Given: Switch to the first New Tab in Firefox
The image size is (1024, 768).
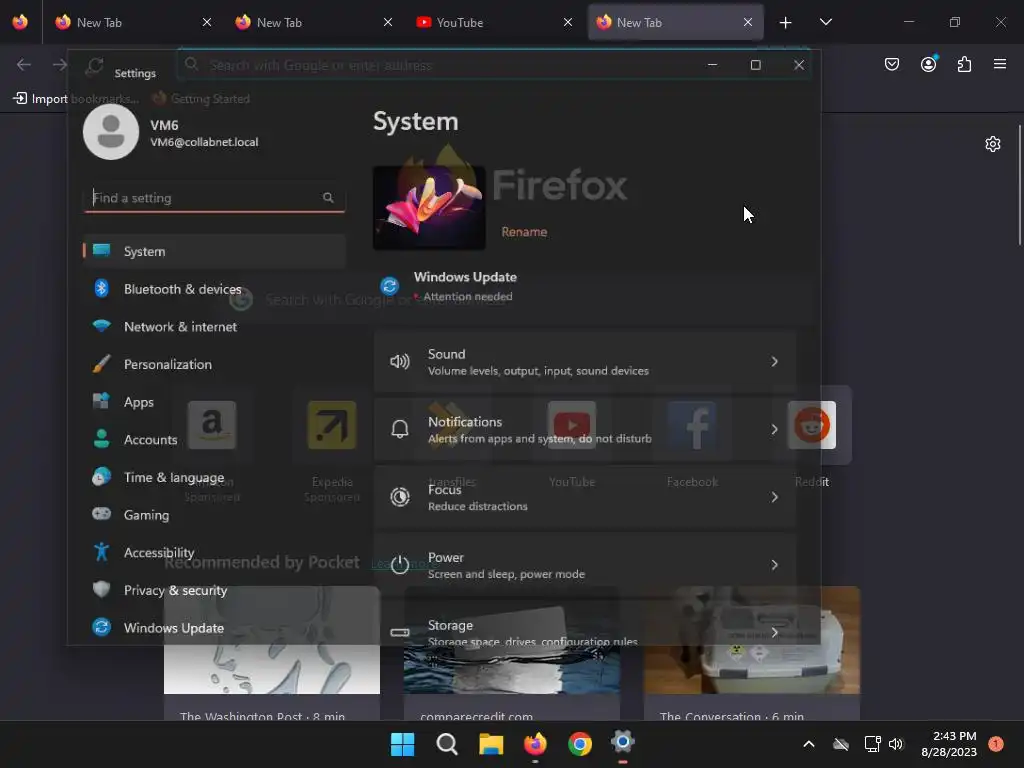Looking at the screenshot, I should point(133,22).
